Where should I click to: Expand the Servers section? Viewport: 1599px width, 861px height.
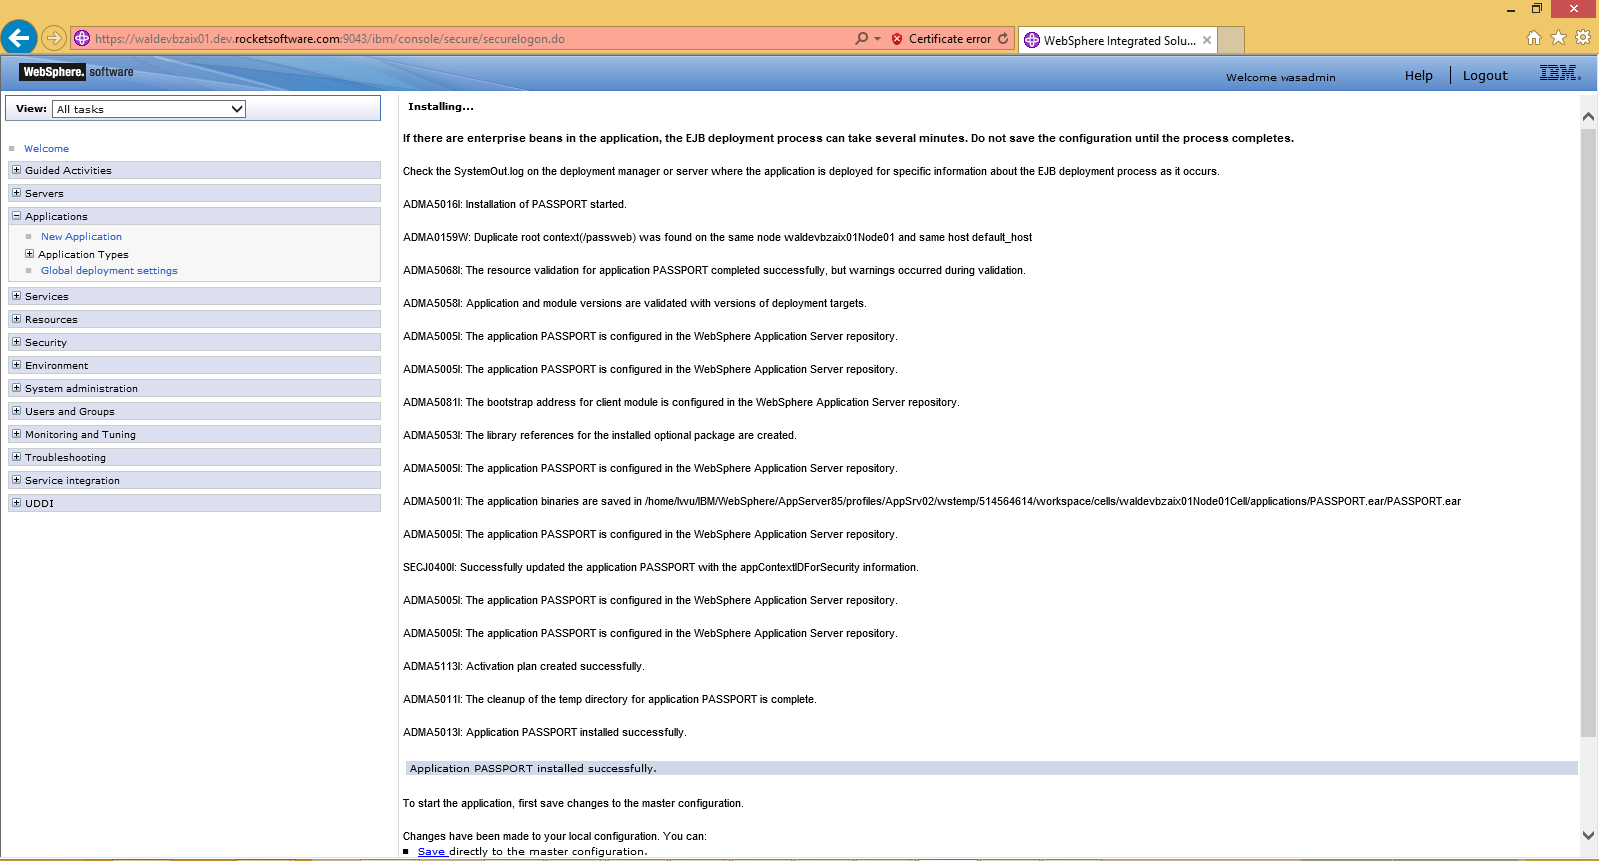16,193
